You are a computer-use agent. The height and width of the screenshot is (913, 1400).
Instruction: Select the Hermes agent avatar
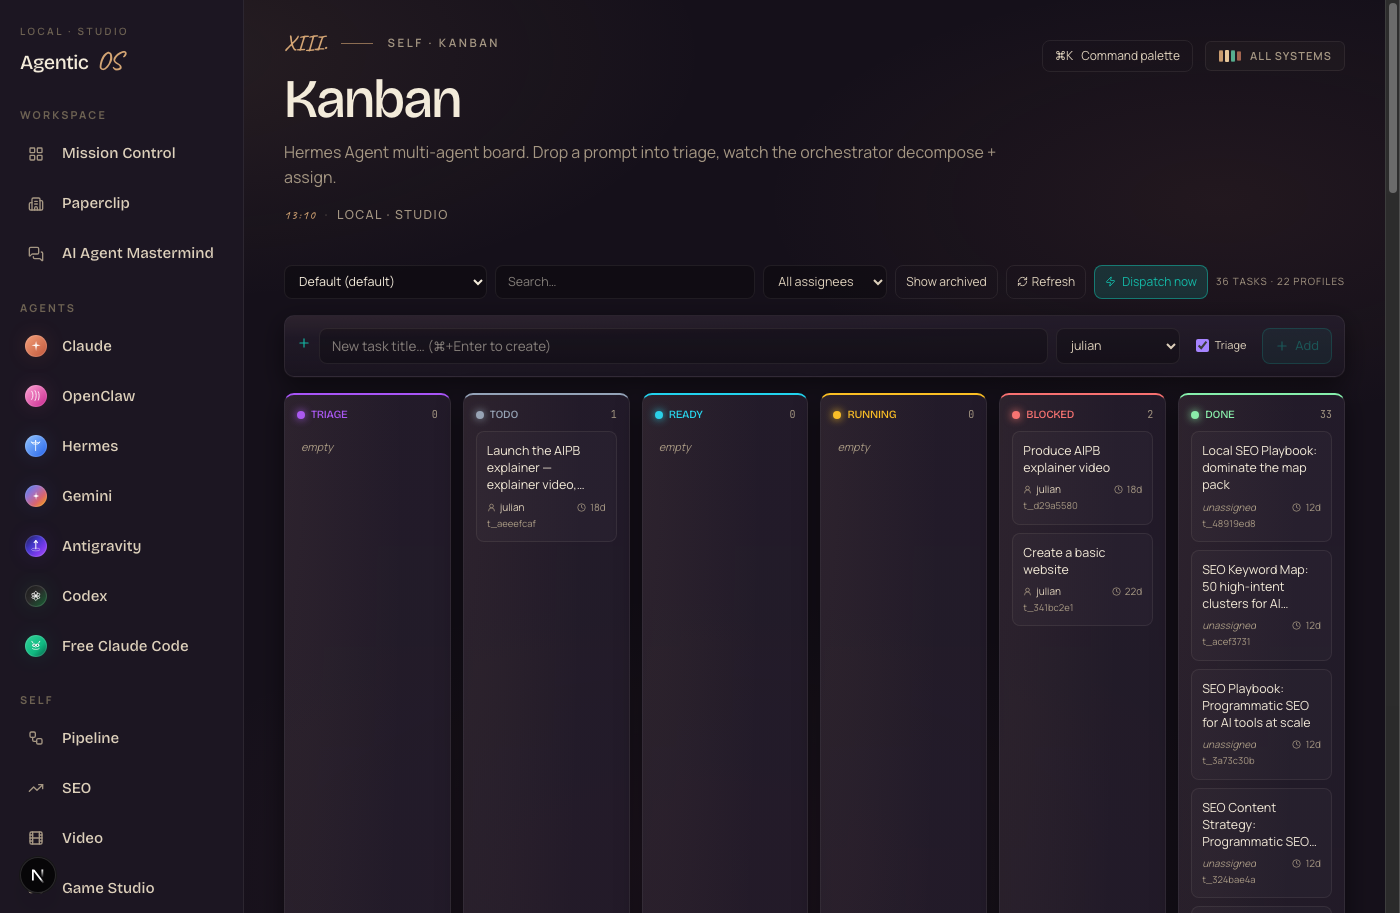click(36, 446)
